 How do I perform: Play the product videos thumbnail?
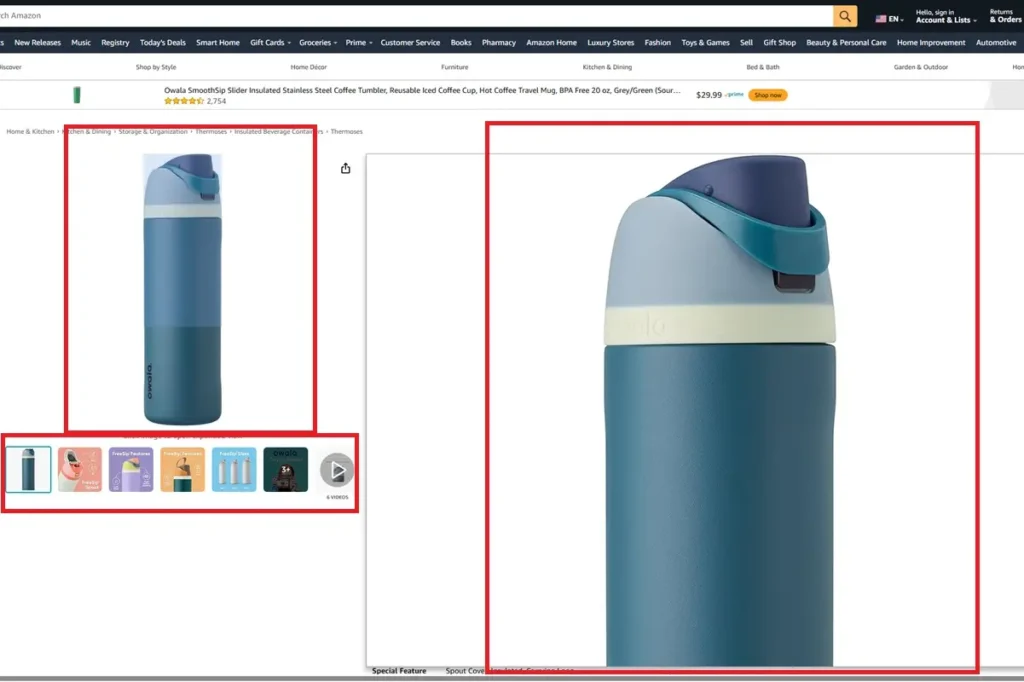click(337, 470)
